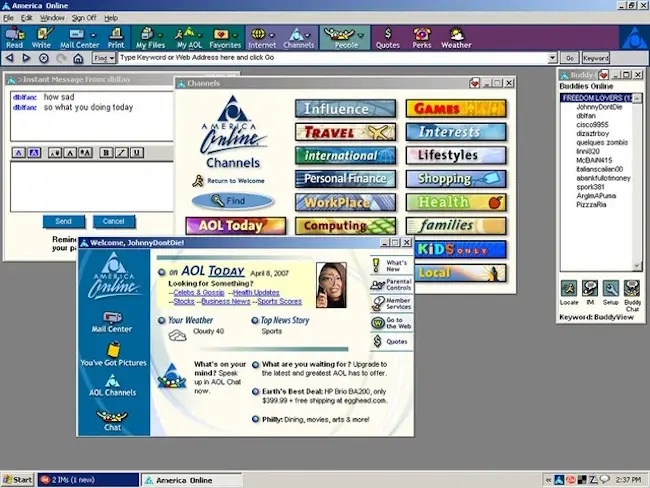650x488 pixels.
Task: Open Read mail icon in toolbar
Action: click(15, 38)
